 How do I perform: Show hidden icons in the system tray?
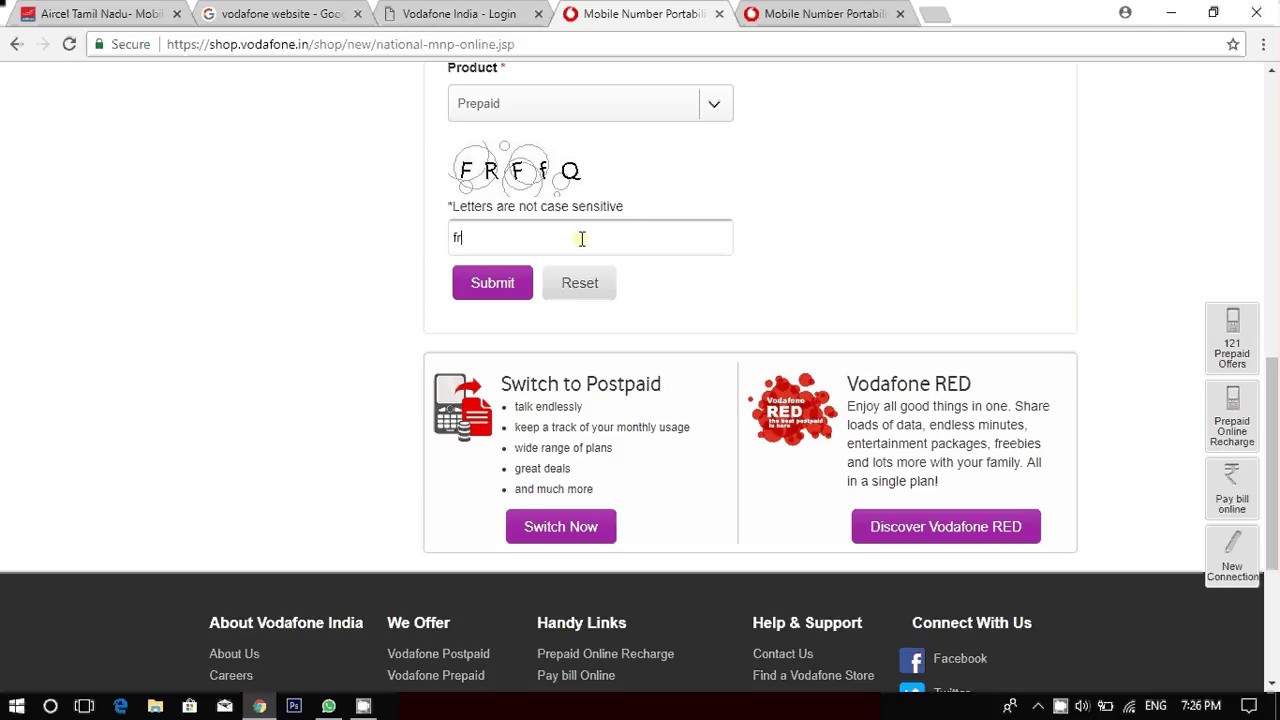coord(1037,706)
